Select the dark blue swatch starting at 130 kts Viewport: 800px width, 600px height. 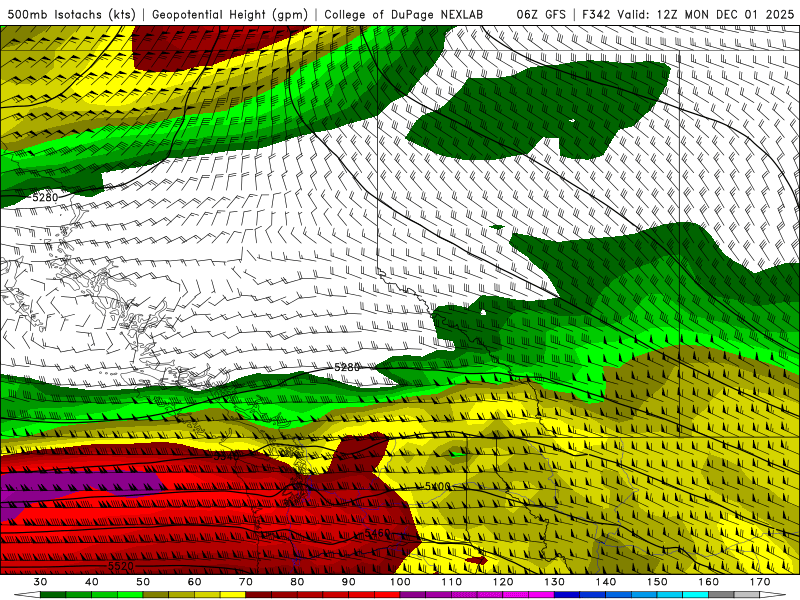567,595
